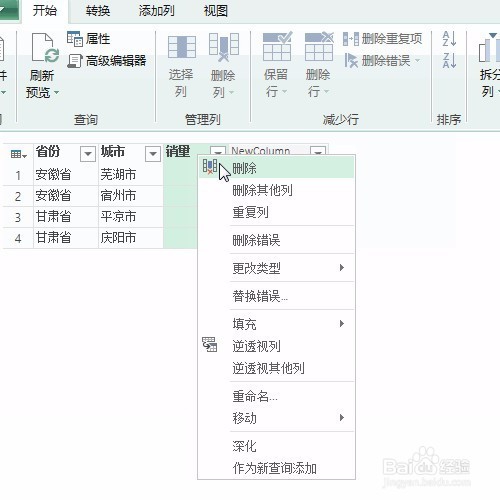Image resolution: width=500 pixels, height=500 pixels.
Task: Expand the 删除行 dropdown arrow
Action: (x=326, y=91)
